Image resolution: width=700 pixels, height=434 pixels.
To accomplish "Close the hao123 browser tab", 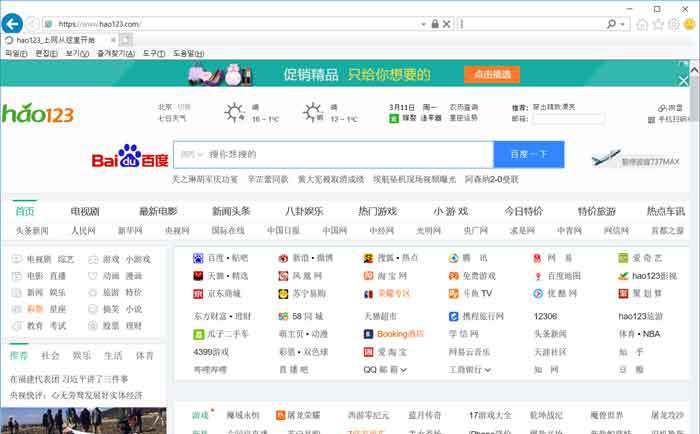I will tap(113, 40).
